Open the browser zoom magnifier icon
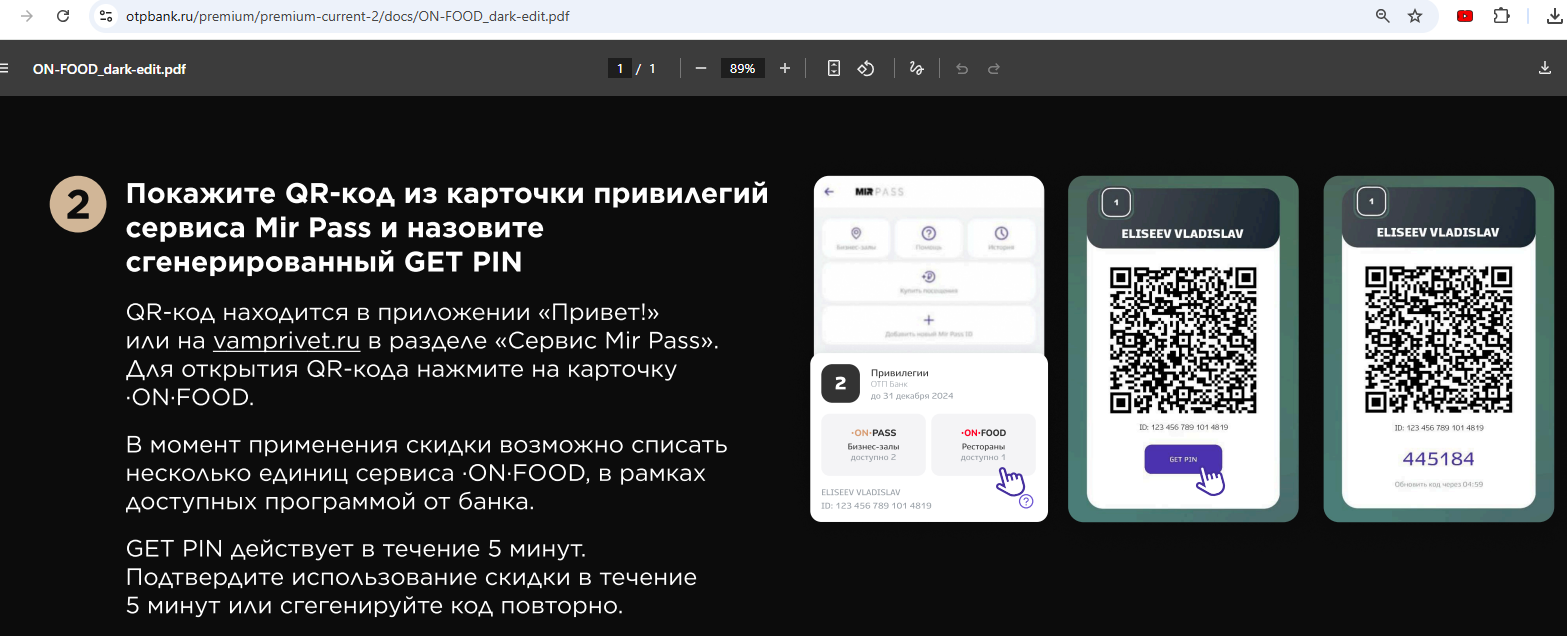1567x636 pixels. point(1383,16)
